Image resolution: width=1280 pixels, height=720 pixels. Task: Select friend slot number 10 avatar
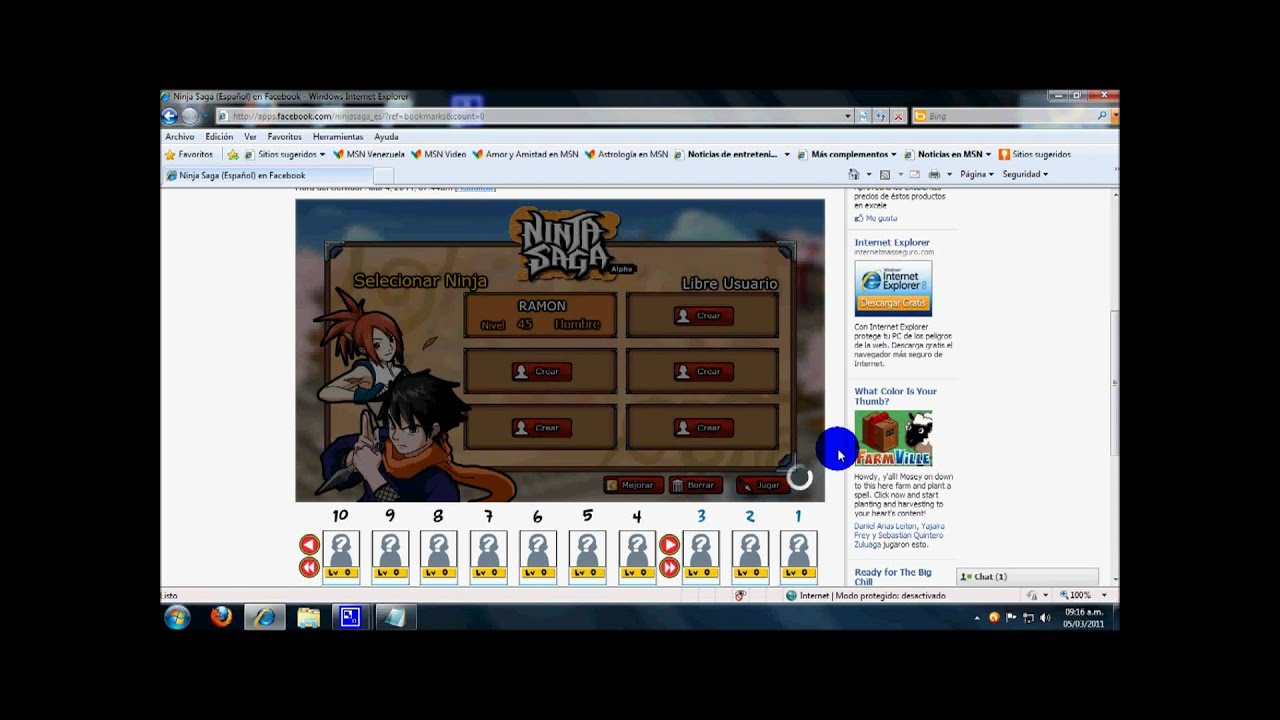(x=341, y=555)
